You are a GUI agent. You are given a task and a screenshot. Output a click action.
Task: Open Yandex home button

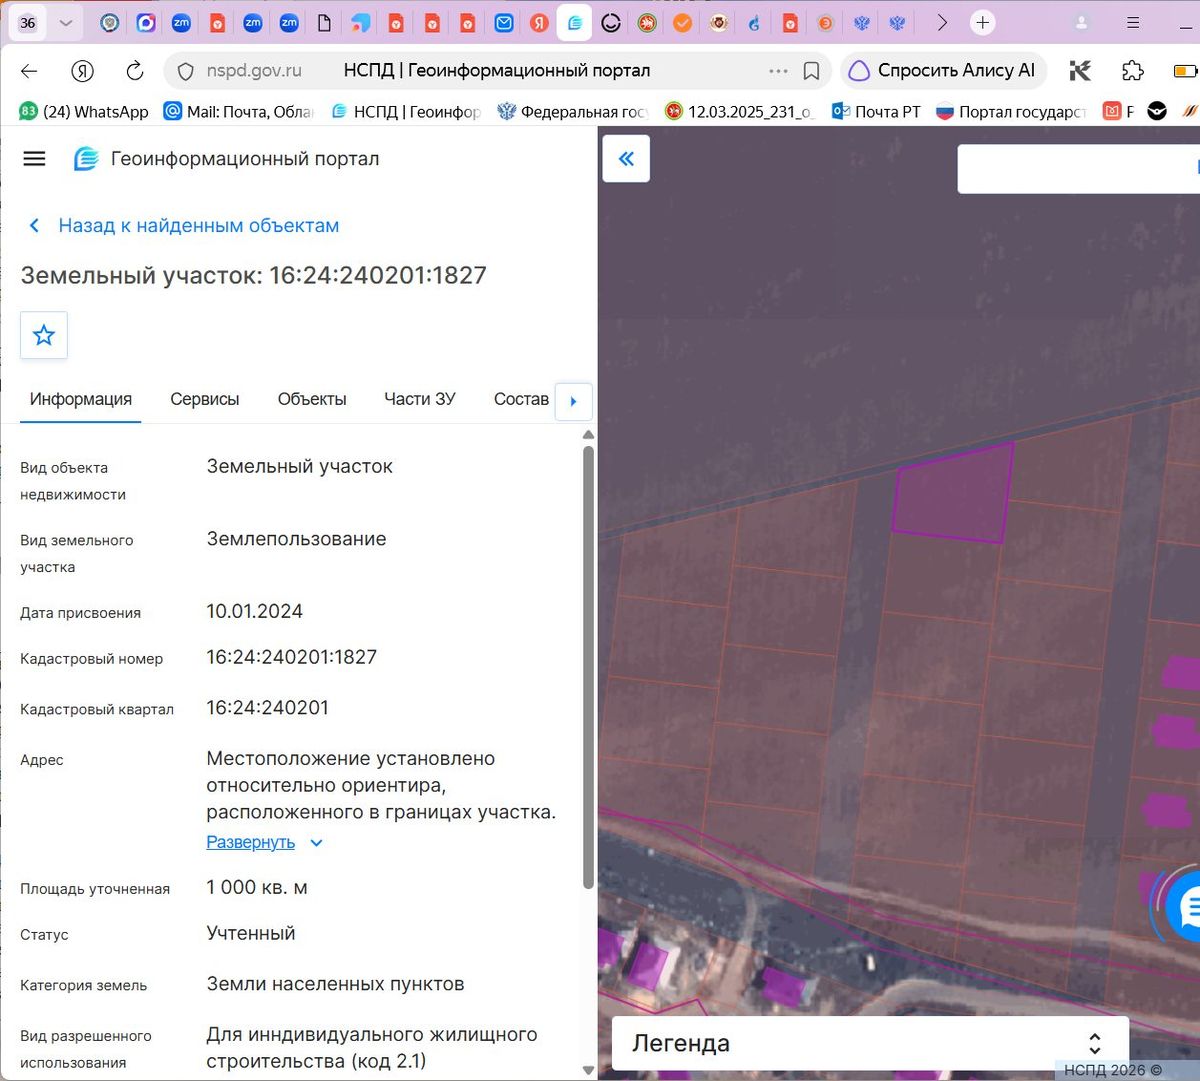click(83, 71)
